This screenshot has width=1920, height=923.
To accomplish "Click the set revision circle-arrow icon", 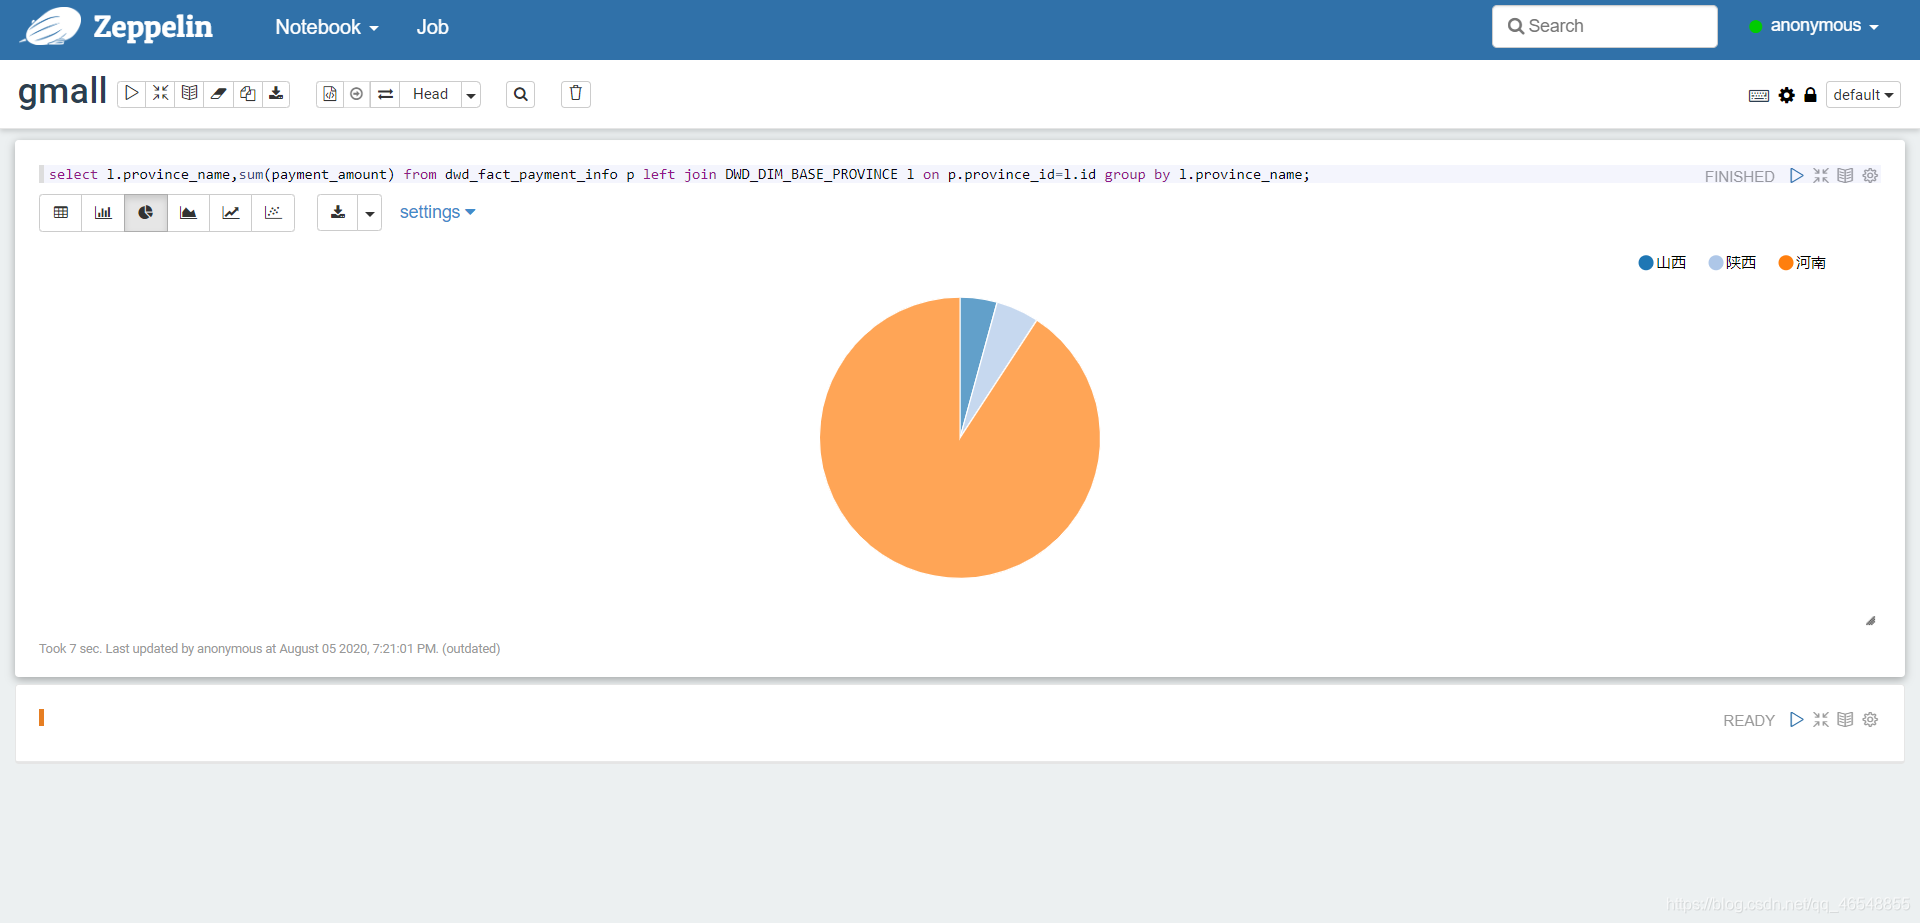I will point(357,94).
